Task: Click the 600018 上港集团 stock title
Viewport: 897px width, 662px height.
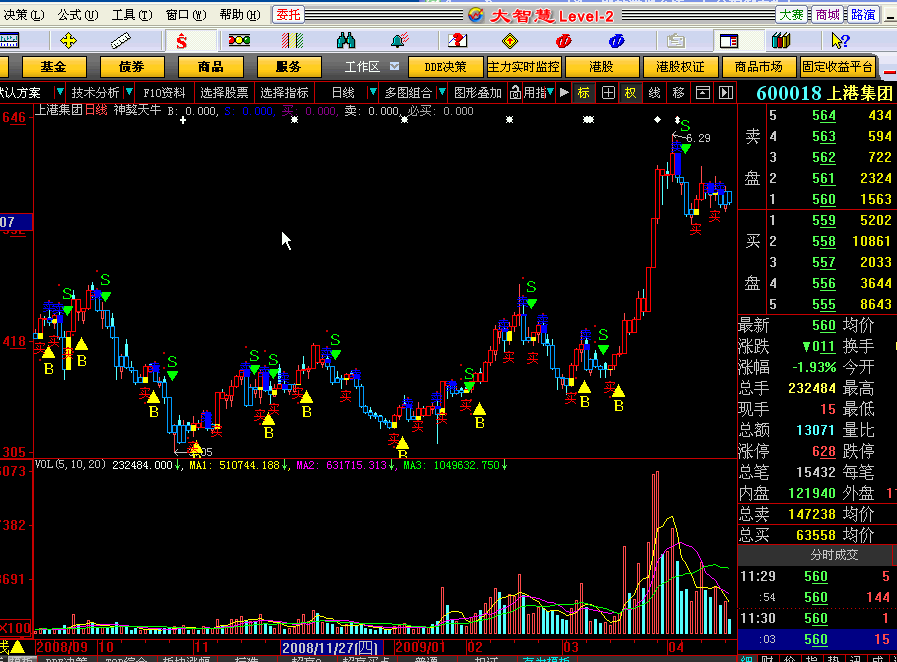Action: 824,93
